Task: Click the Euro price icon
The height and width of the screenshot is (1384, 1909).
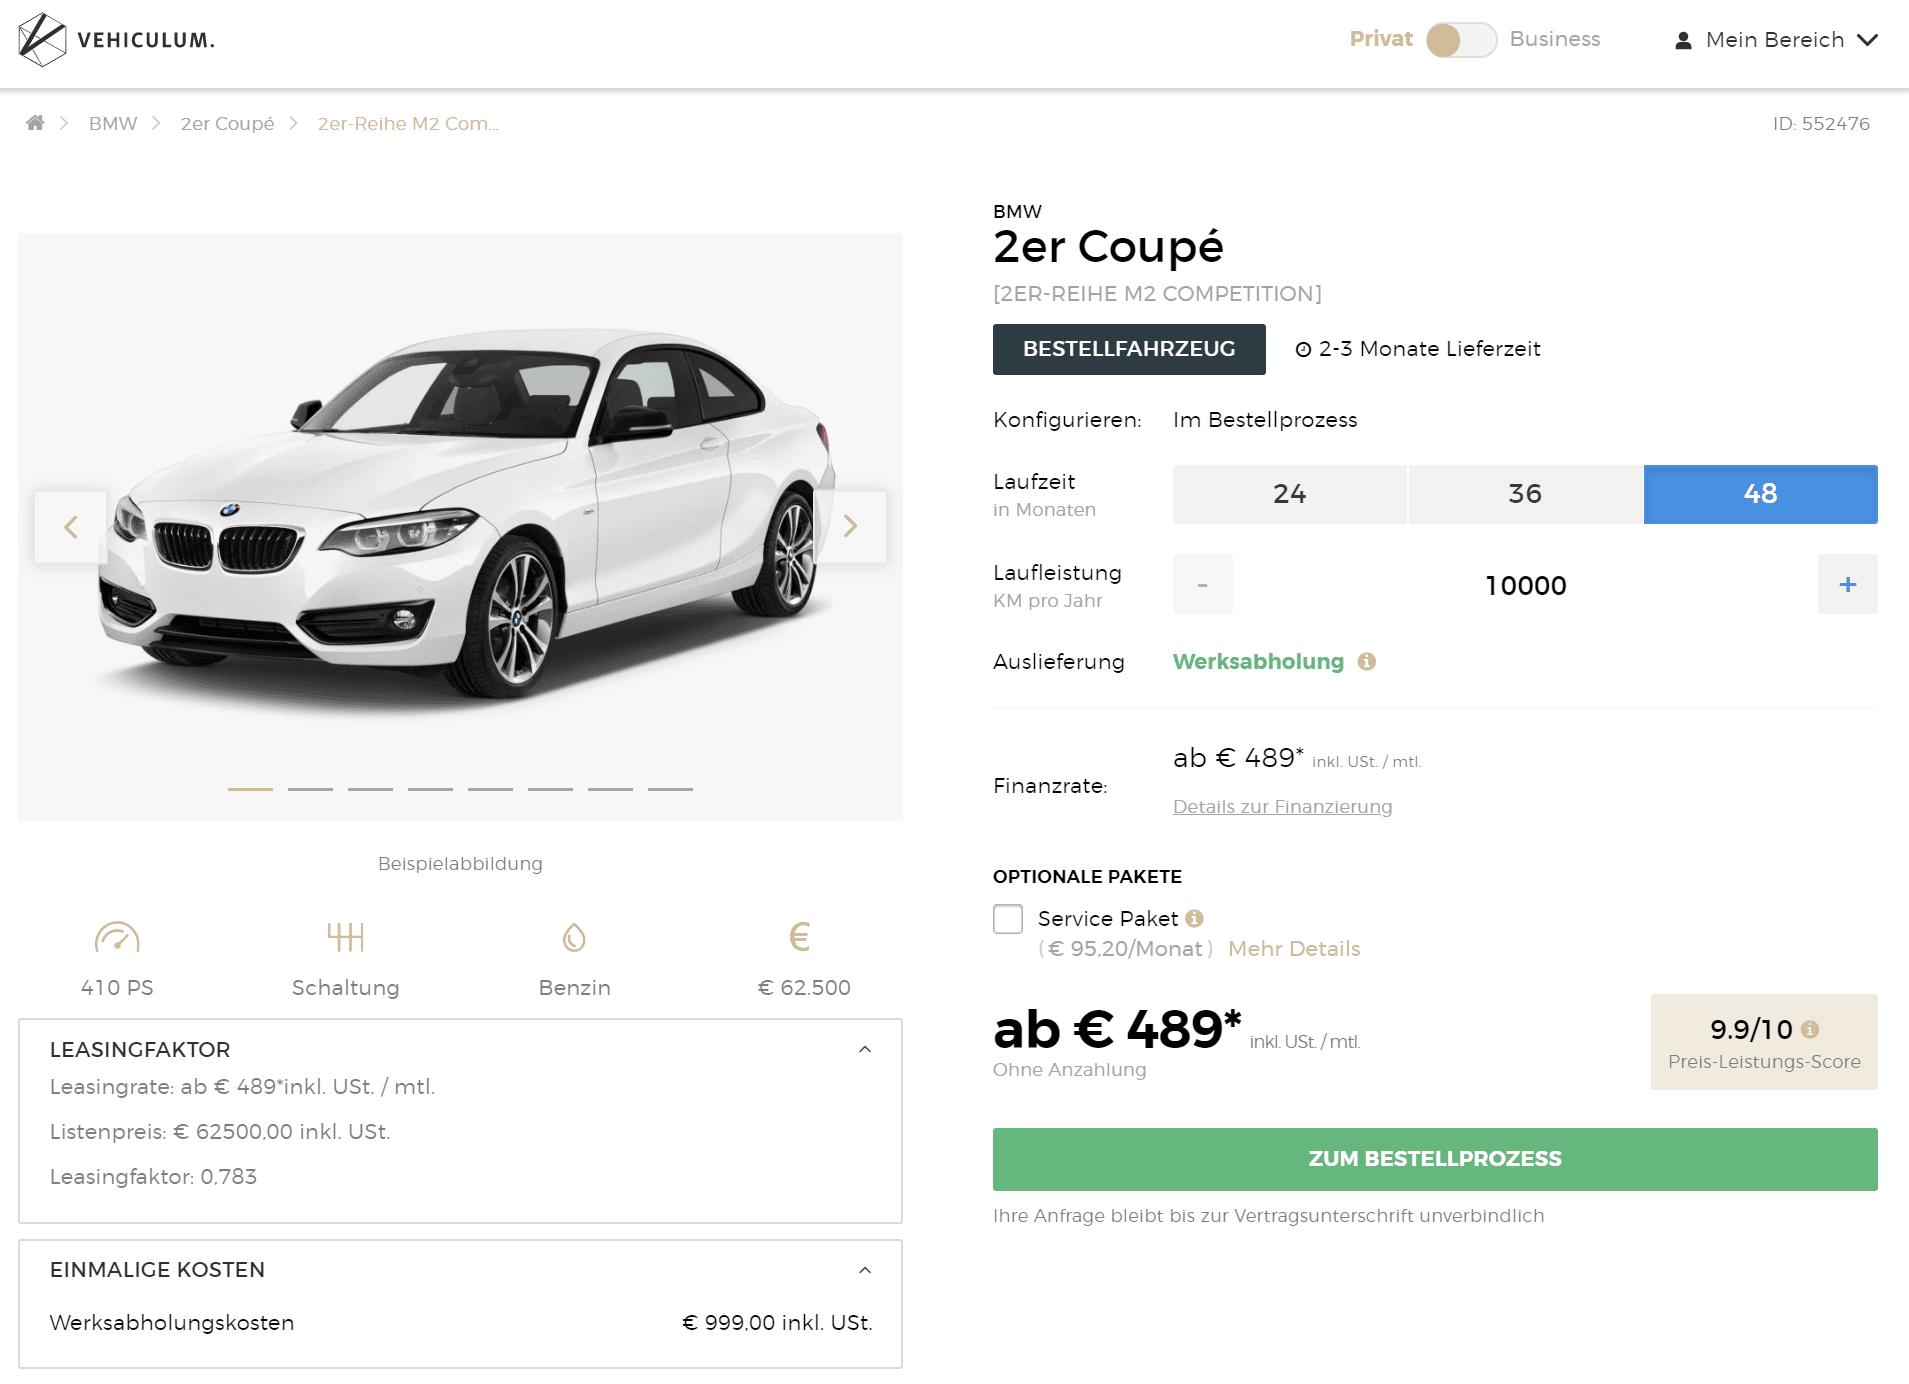Action: tap(800, 937)
